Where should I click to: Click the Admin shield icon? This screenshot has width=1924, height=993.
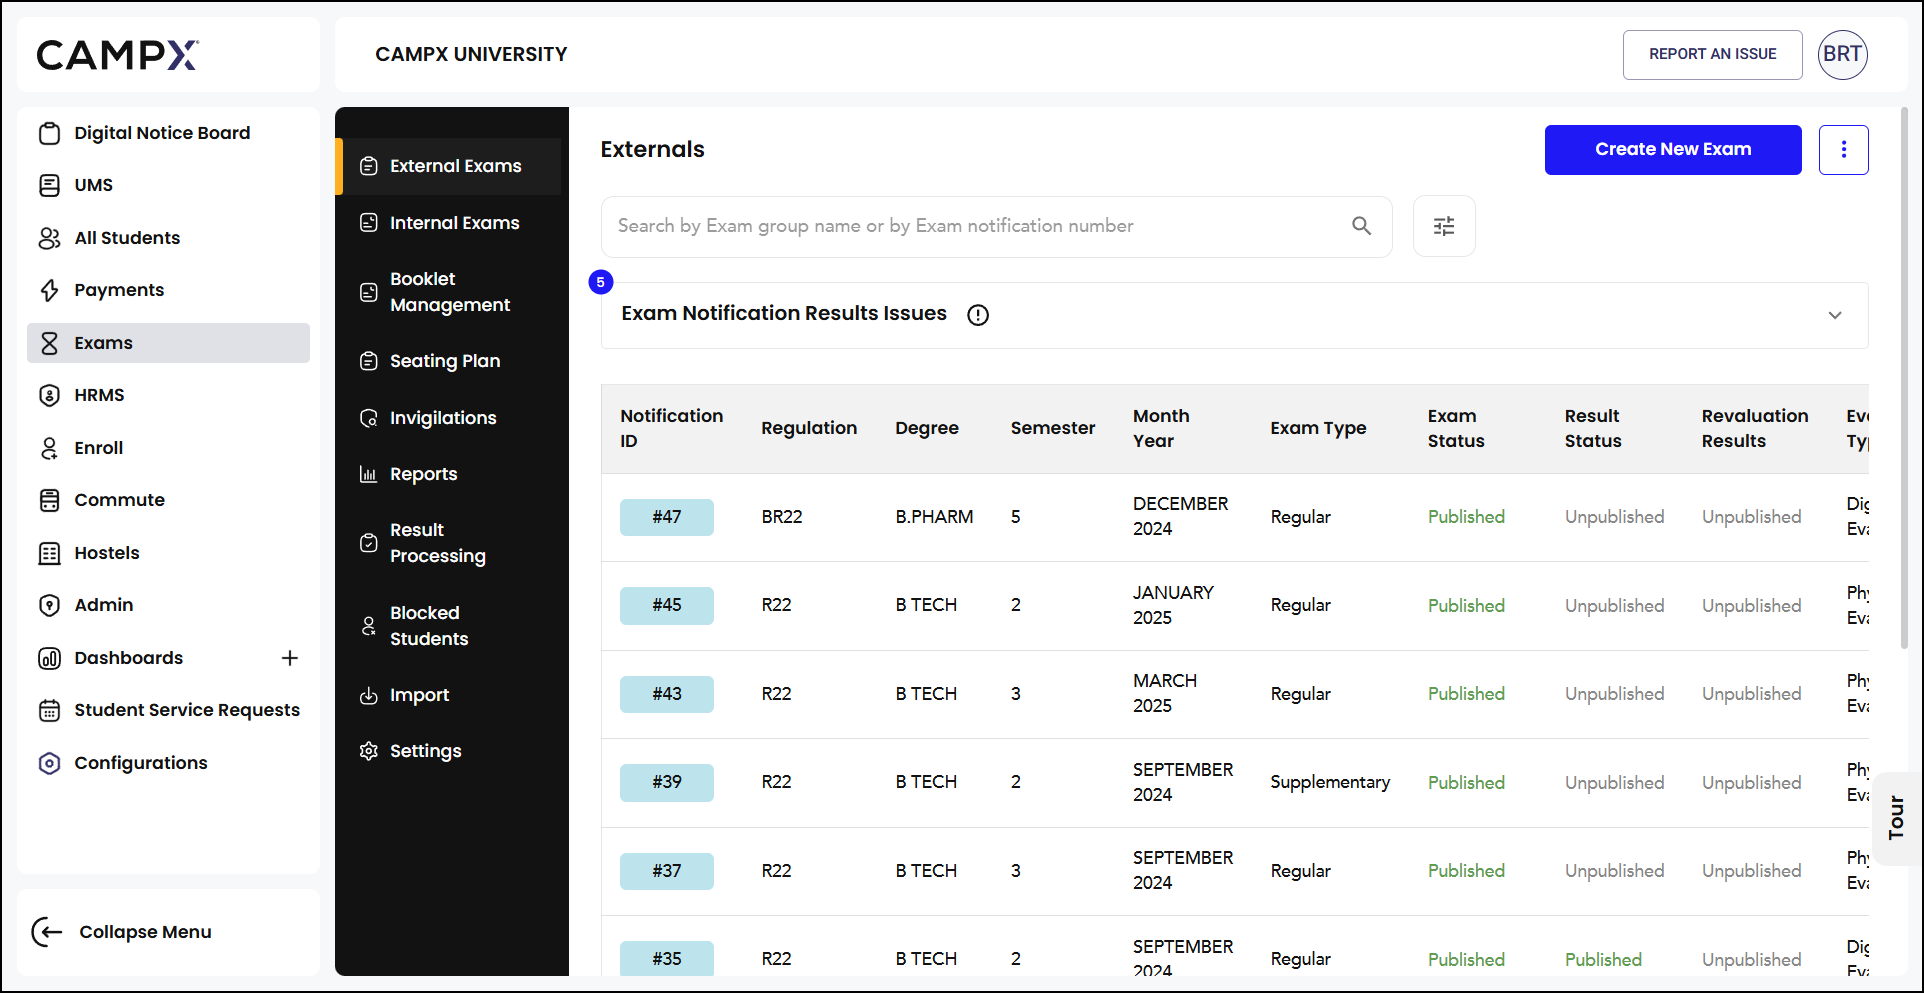(49, 605)
